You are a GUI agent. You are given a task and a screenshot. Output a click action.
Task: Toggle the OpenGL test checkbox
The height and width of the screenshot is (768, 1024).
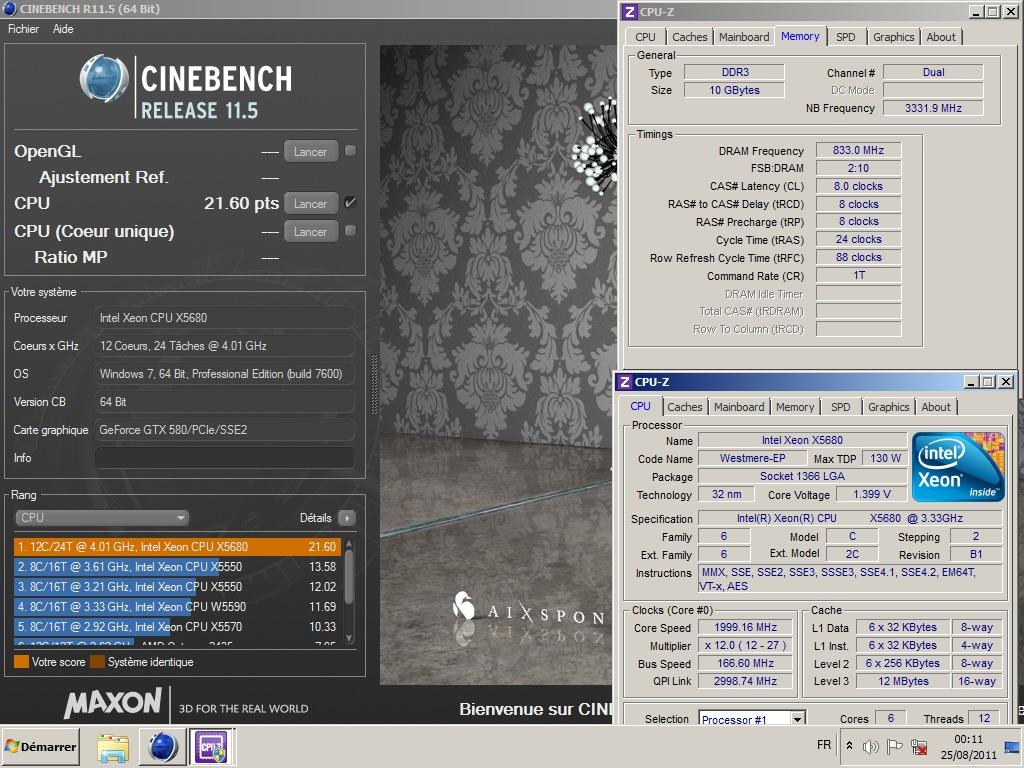coord(351,151)
